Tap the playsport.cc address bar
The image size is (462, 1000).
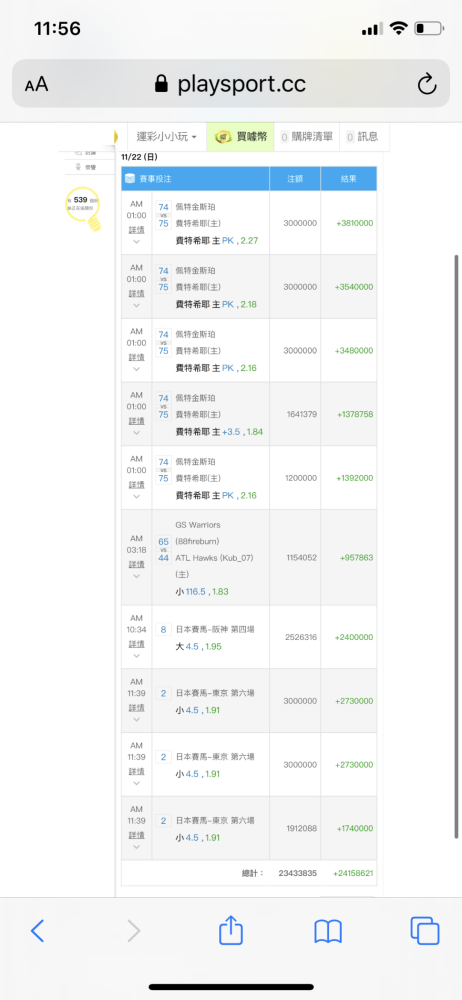231,84
